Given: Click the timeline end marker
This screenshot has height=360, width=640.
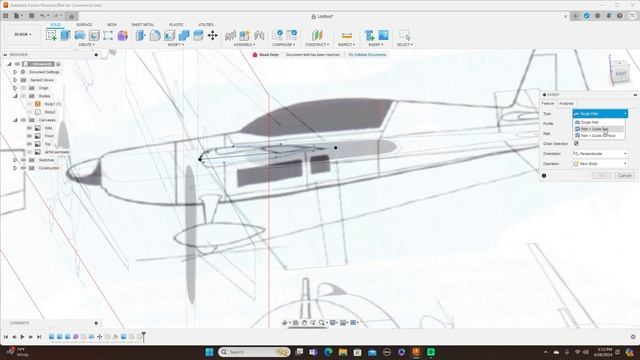Looking at the screenshot, I should point(143,336).
